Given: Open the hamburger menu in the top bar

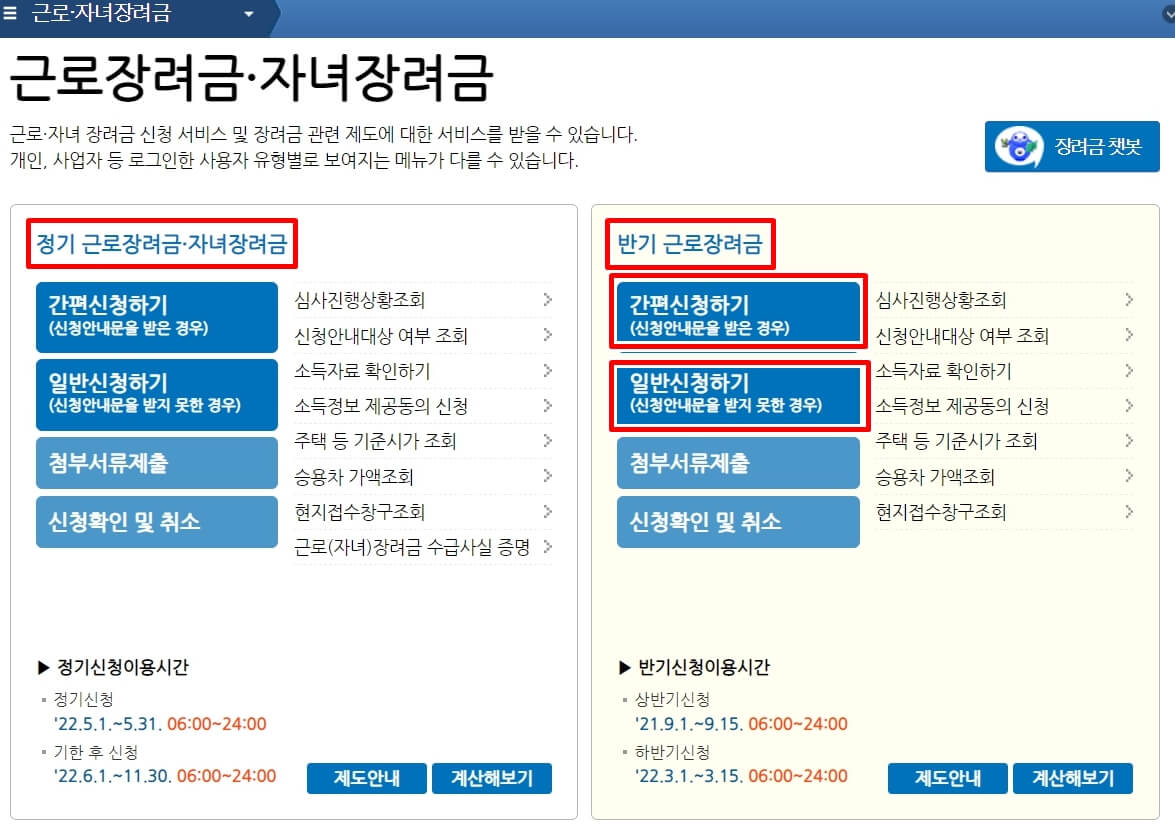Looking at the screenshot, I should pyautogui.click(x=11, y=15).
